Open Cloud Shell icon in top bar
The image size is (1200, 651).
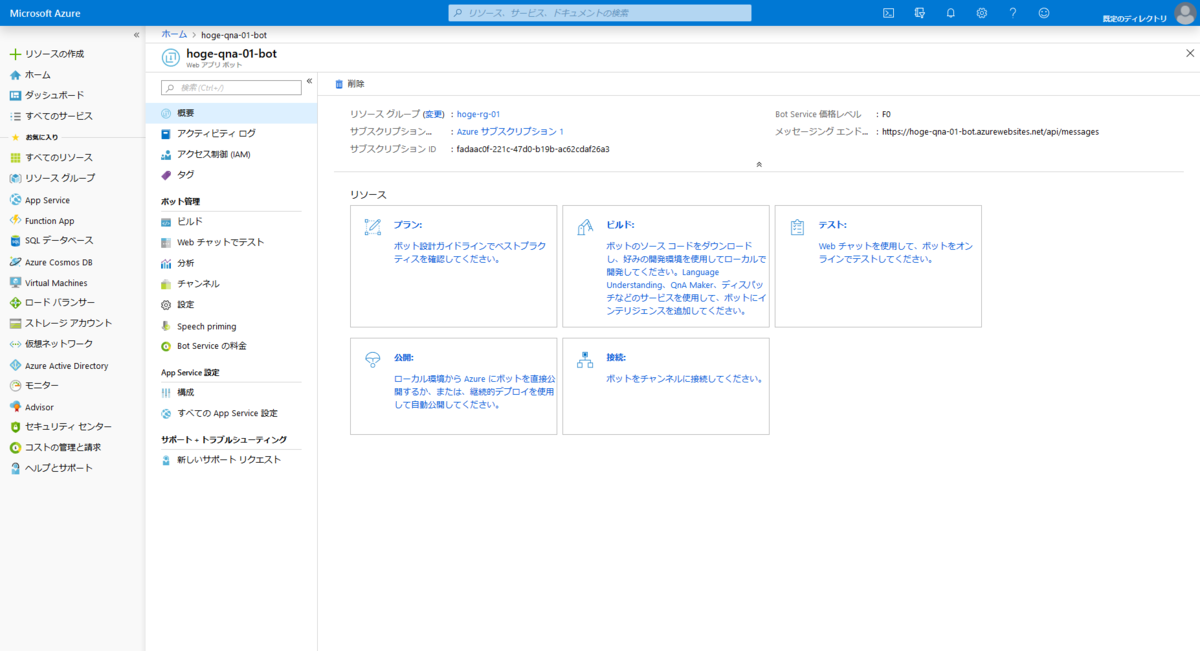click(x=888, y=13)
